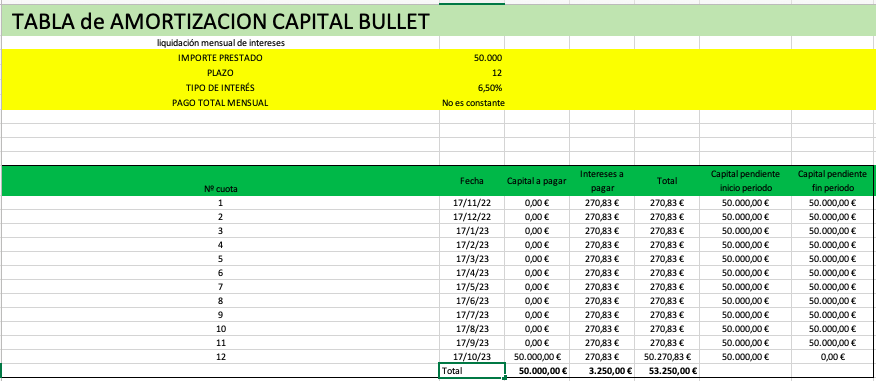
Task: Click the Capital a pagar header
Action: click(537, 180)
